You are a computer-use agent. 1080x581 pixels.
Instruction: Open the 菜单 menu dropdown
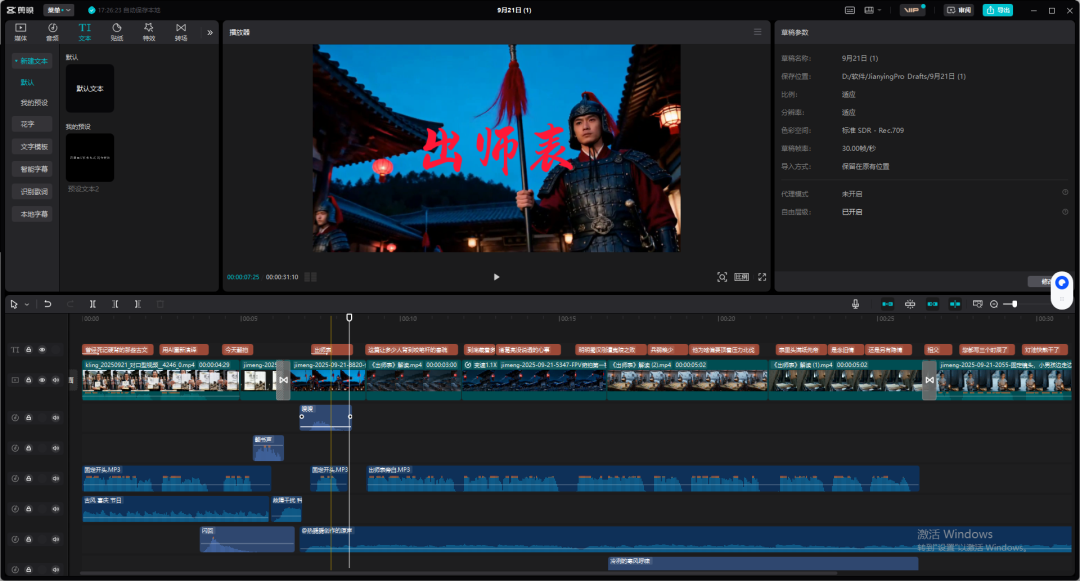(58, 10)
